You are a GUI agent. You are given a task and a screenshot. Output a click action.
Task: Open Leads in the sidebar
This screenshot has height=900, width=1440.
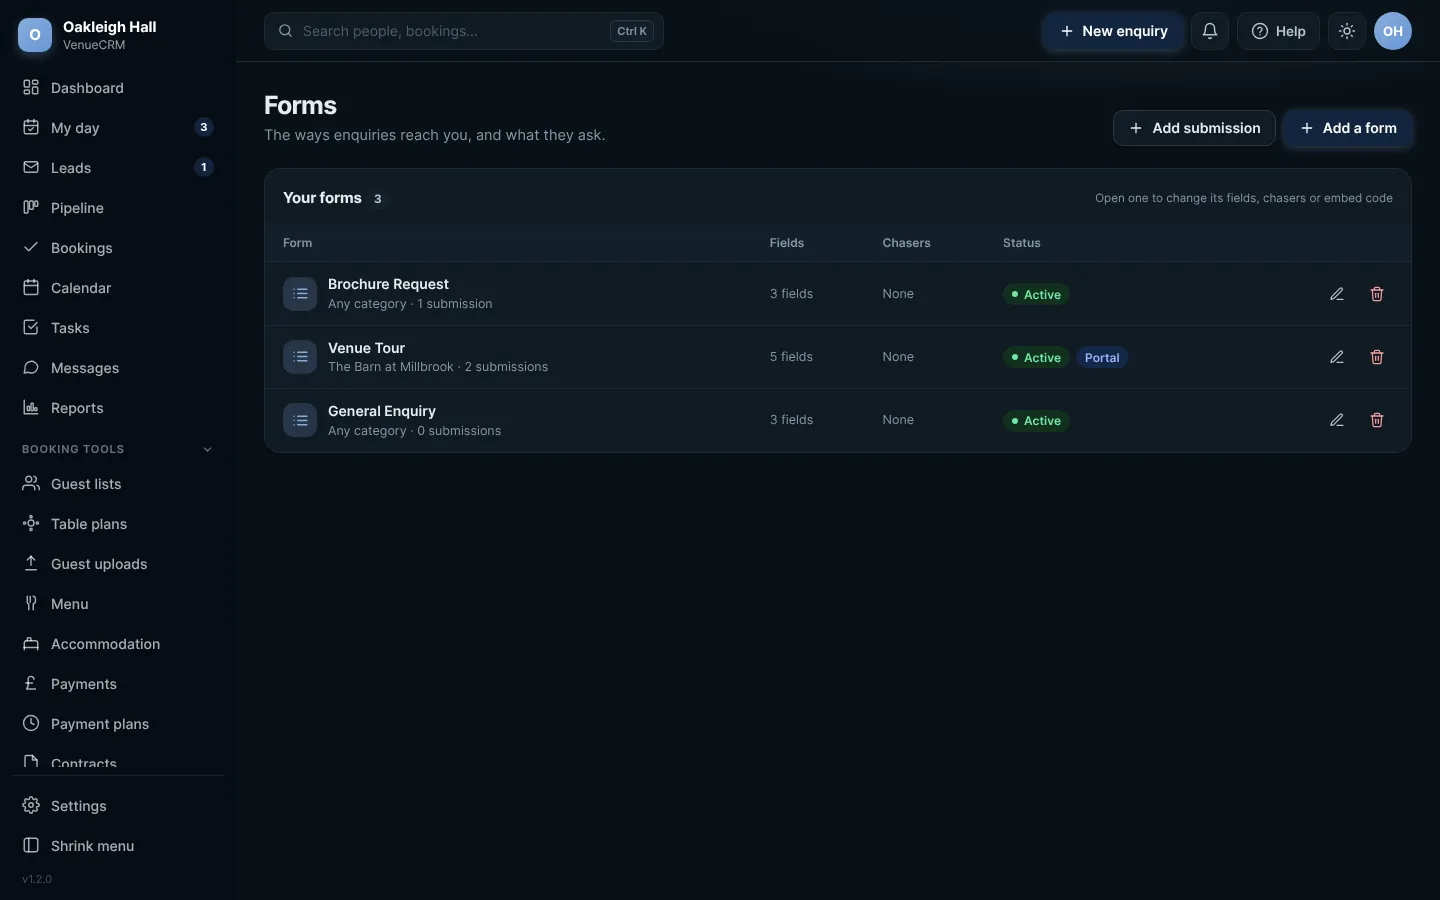(x=118, y=168)
